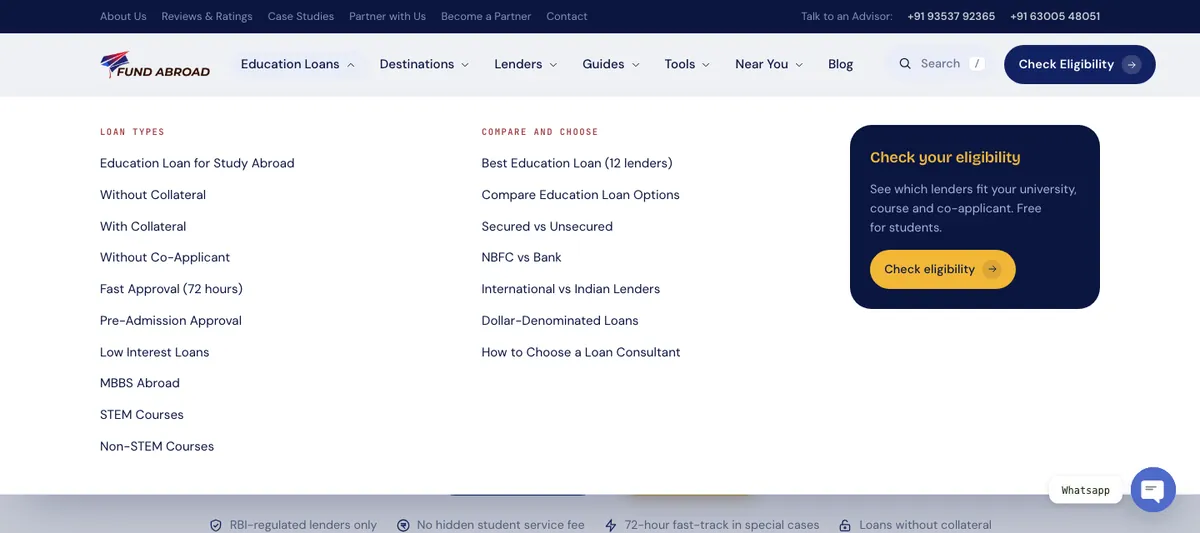Open Case Studies page
Screen dimensions: 1200x533
pyautogui.click(x=301, y=16)
